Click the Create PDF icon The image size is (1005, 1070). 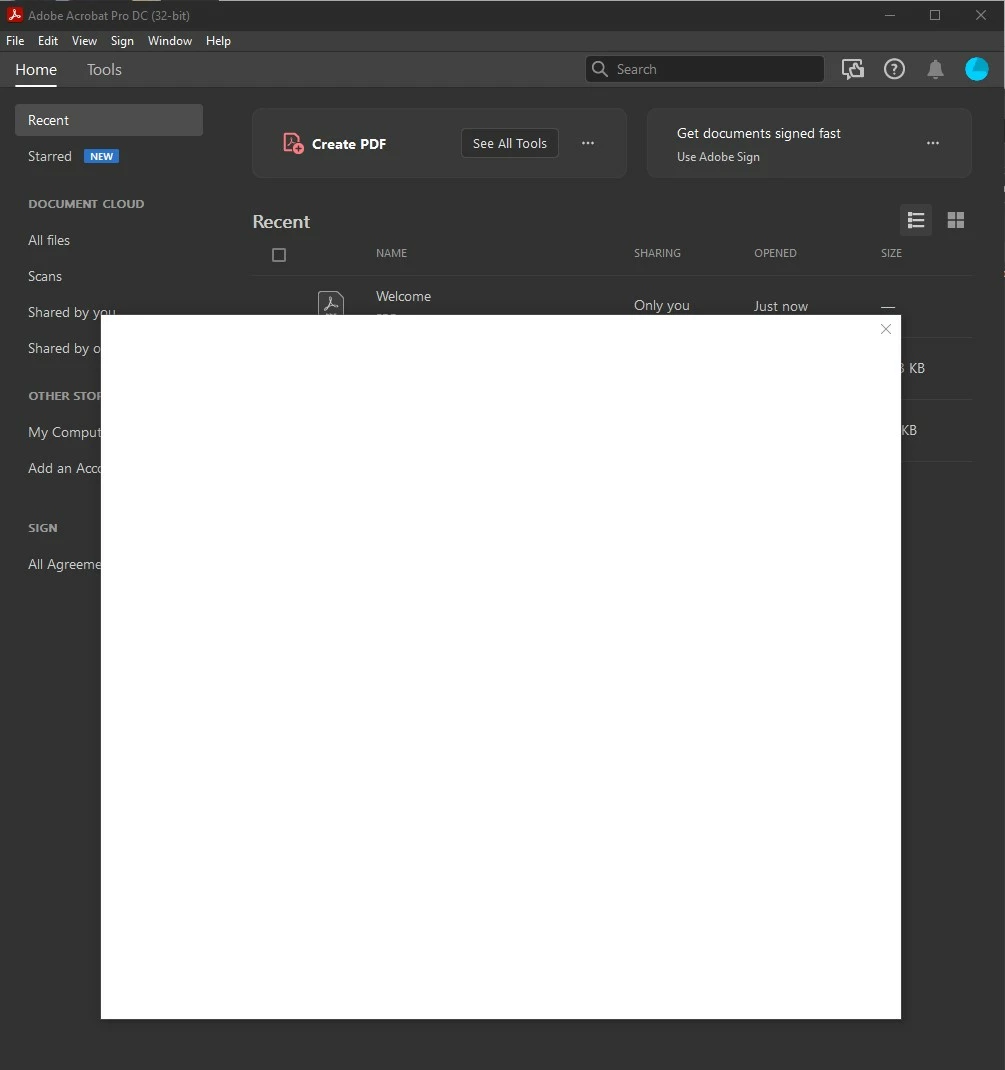pos(293,143)
